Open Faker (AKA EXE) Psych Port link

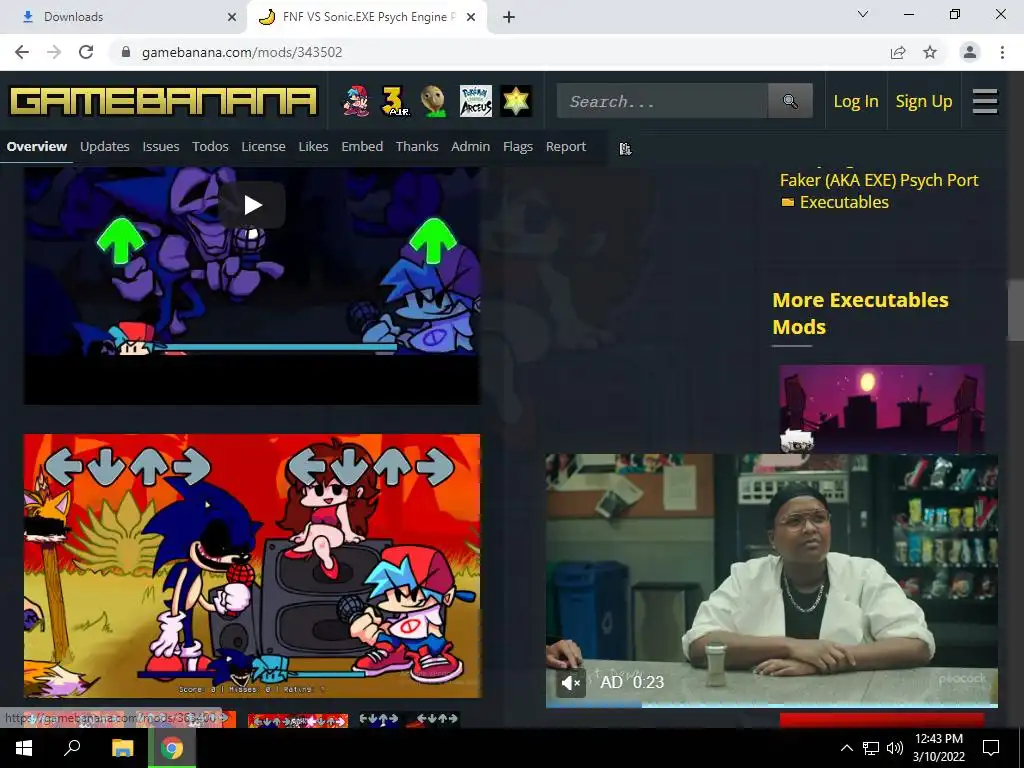(x=879, y=180)
